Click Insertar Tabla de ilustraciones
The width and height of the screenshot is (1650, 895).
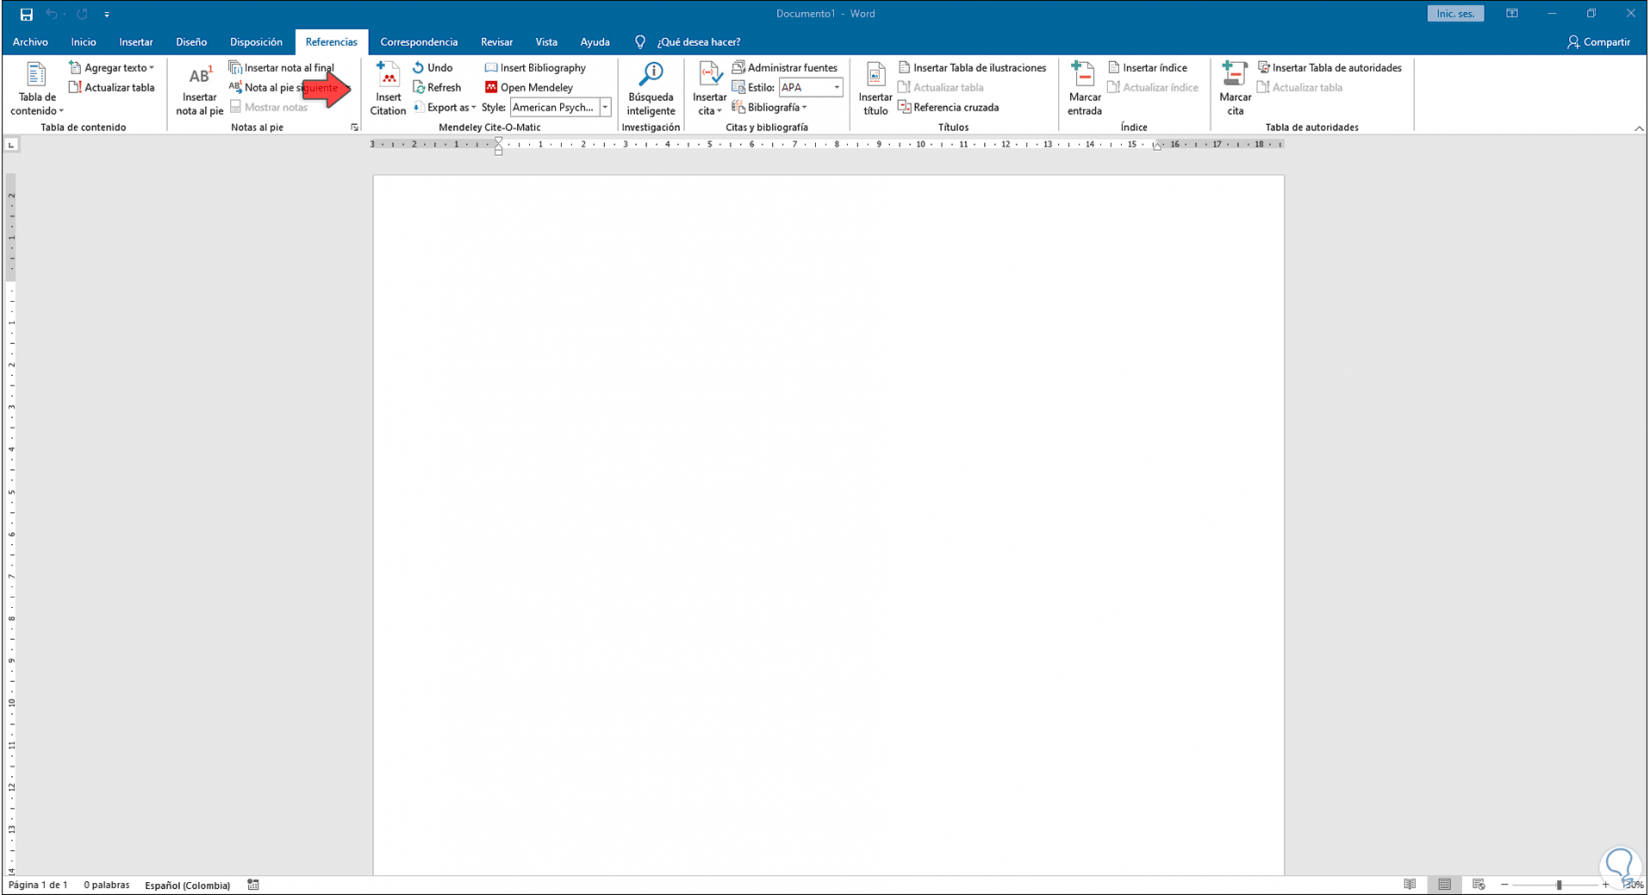tap(972, 68)
